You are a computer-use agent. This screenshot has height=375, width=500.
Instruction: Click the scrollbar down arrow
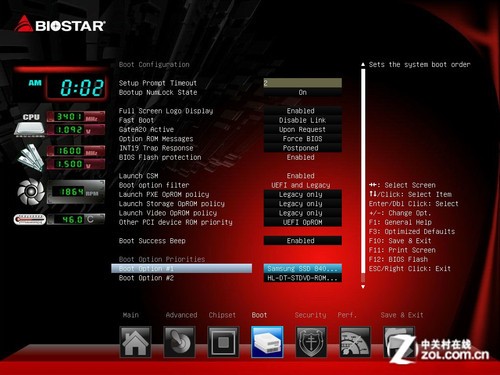pyautogui.click(x=363, y=286)
